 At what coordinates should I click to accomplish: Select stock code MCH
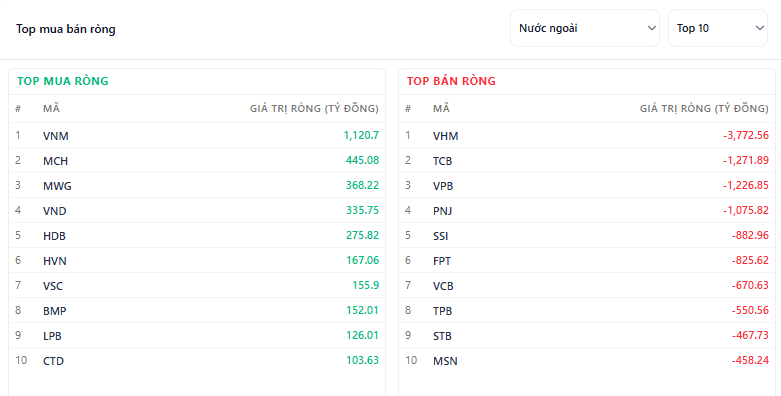coord(55,161)
